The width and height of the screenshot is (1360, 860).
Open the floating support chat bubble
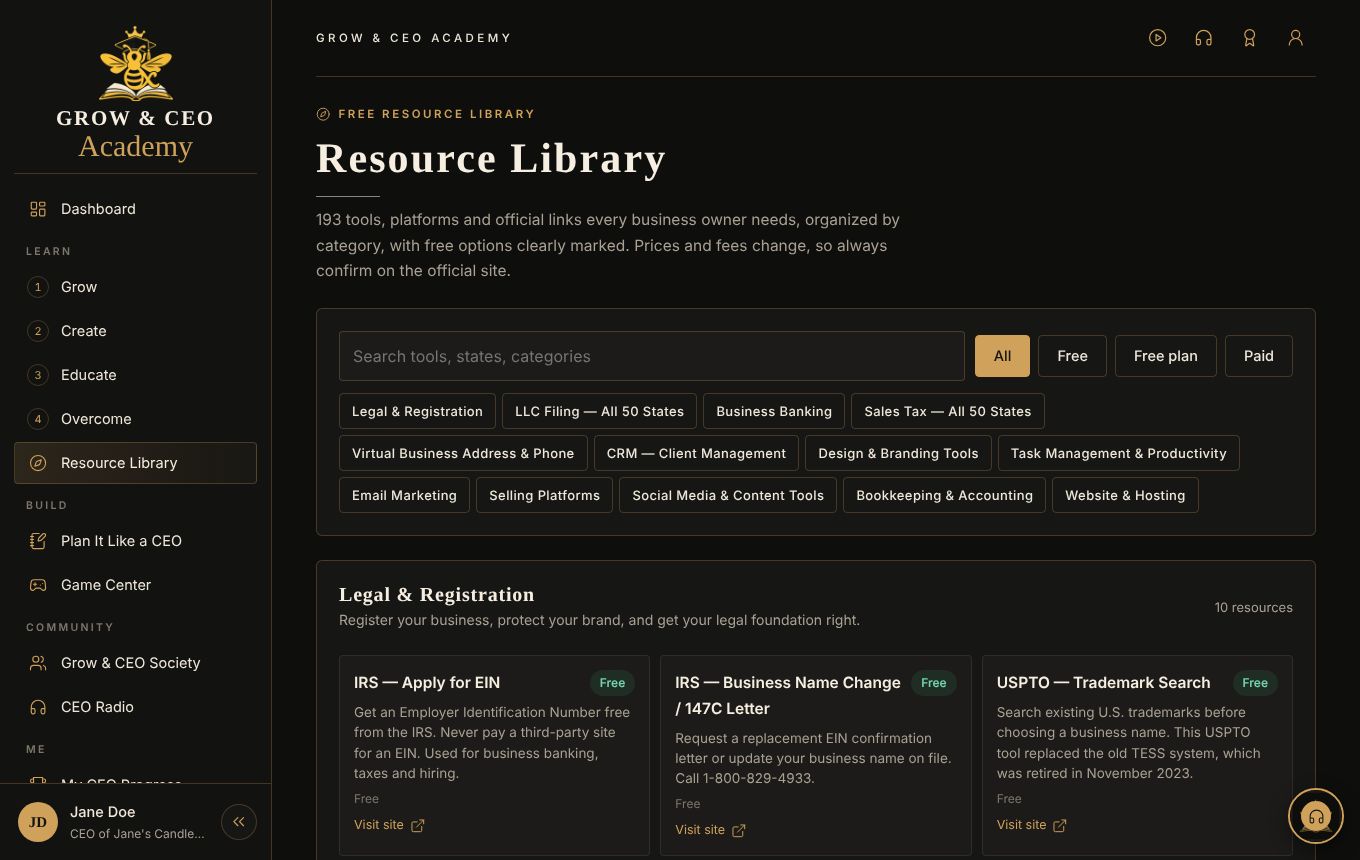coord(1315,816)
